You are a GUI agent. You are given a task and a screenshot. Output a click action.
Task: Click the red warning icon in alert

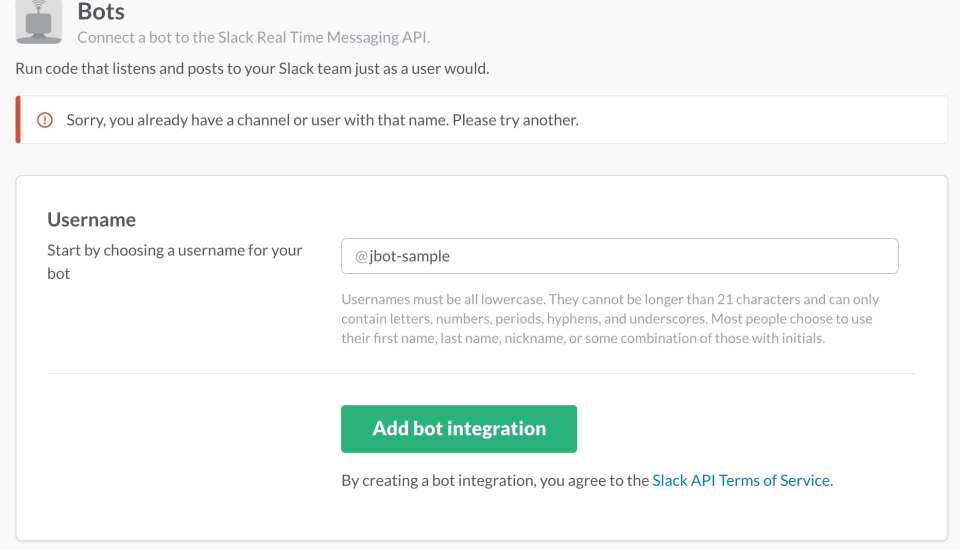coord(44,120)
